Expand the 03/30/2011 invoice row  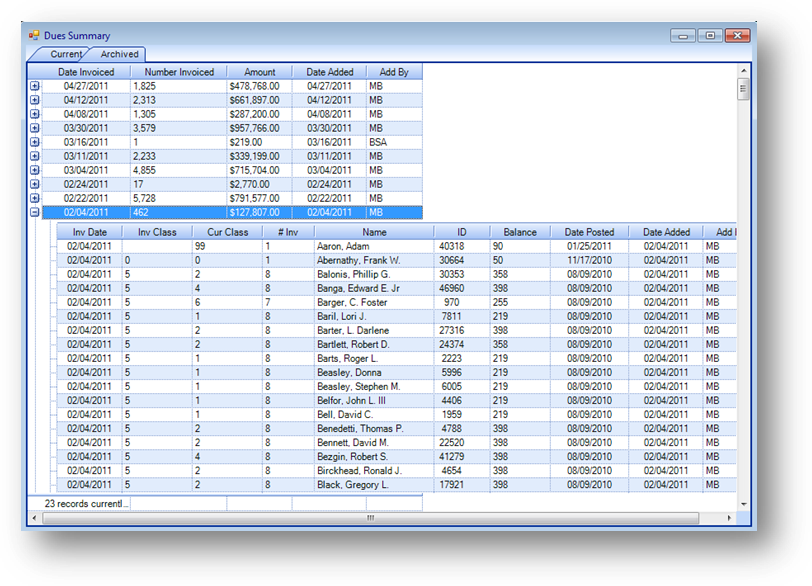pyautogui.click(x=35, y=128)
